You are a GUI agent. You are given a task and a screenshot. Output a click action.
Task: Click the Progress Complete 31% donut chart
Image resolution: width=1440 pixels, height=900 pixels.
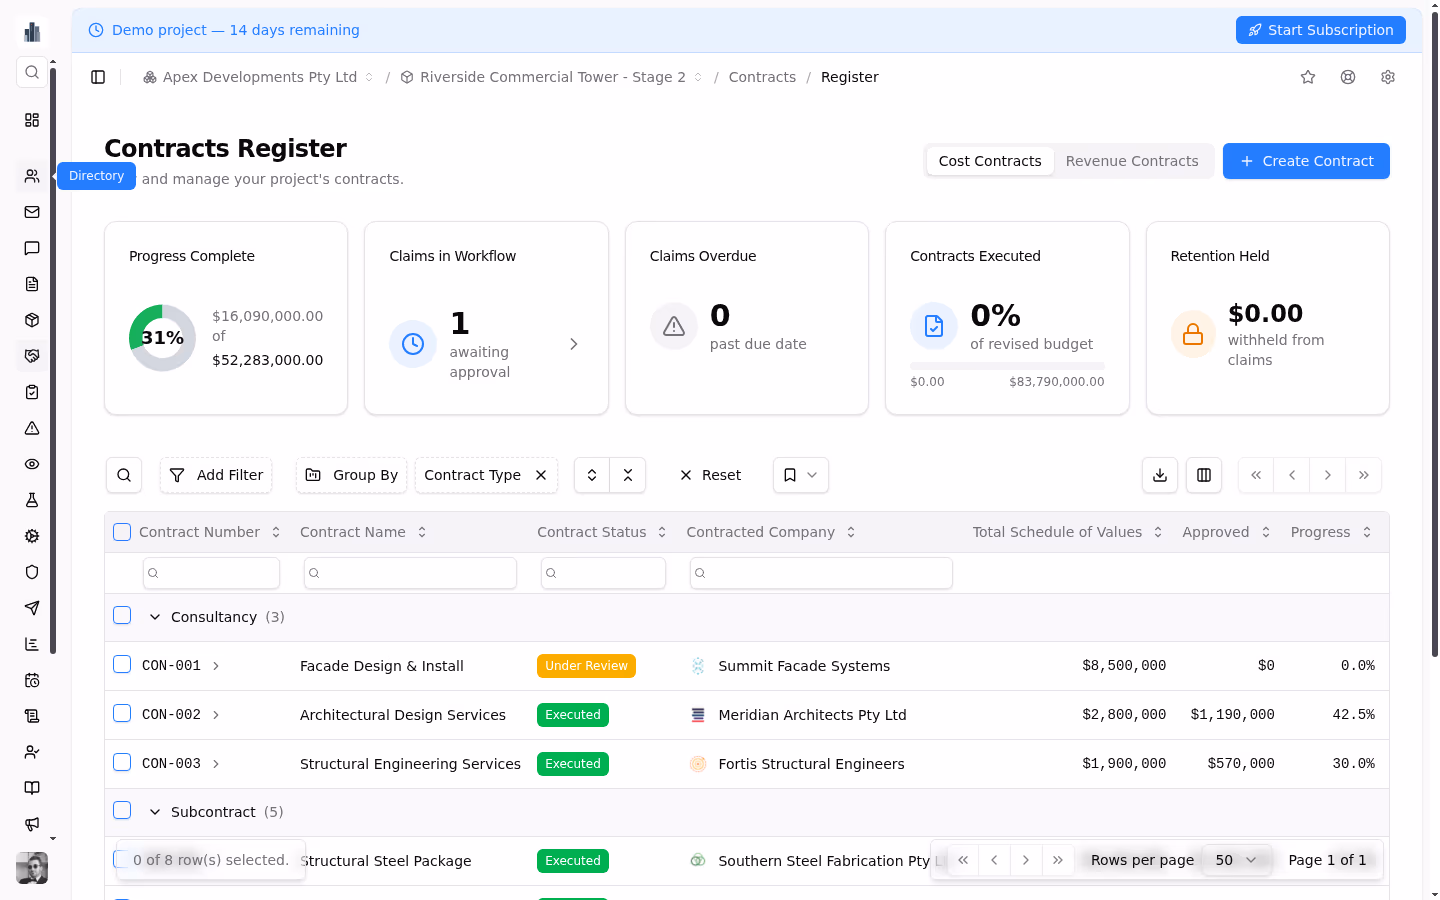pos(162,338)
